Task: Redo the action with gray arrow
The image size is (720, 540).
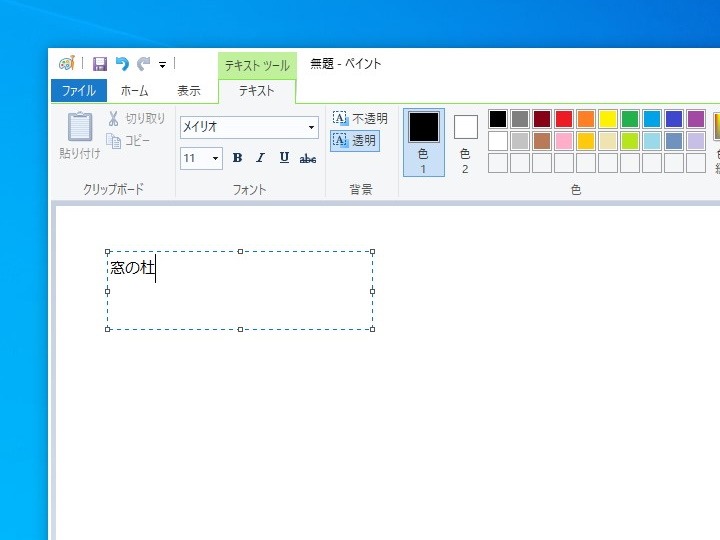Action: coord(144,64)
